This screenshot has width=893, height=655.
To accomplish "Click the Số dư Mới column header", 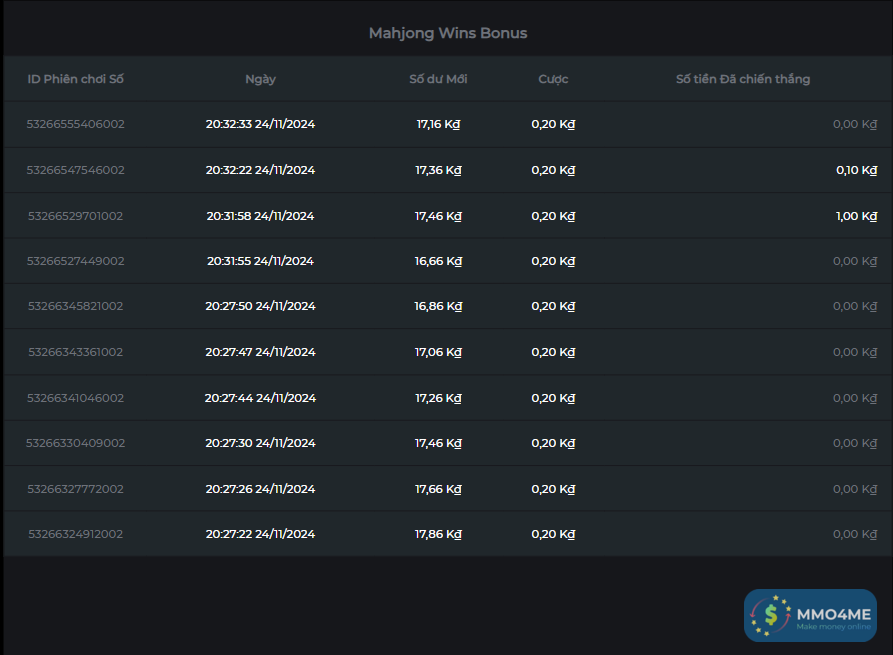I will 438,79.
